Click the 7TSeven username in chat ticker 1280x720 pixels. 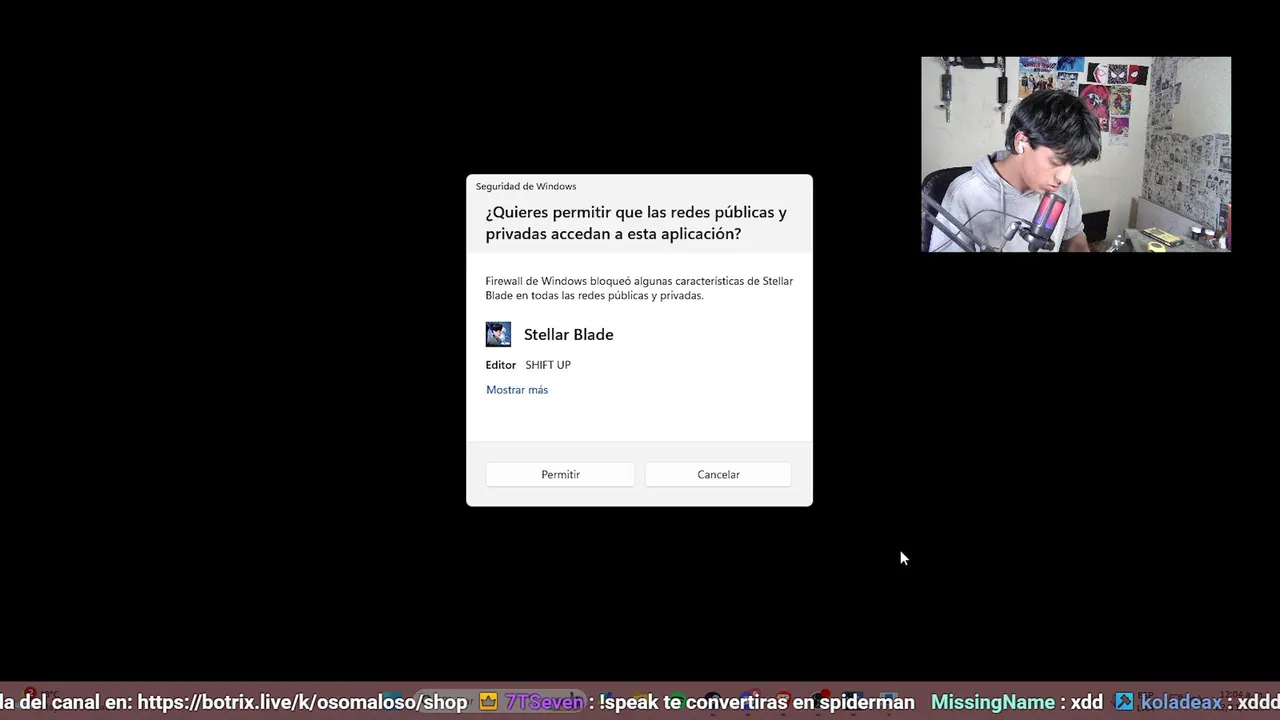[x=544, y=702]
